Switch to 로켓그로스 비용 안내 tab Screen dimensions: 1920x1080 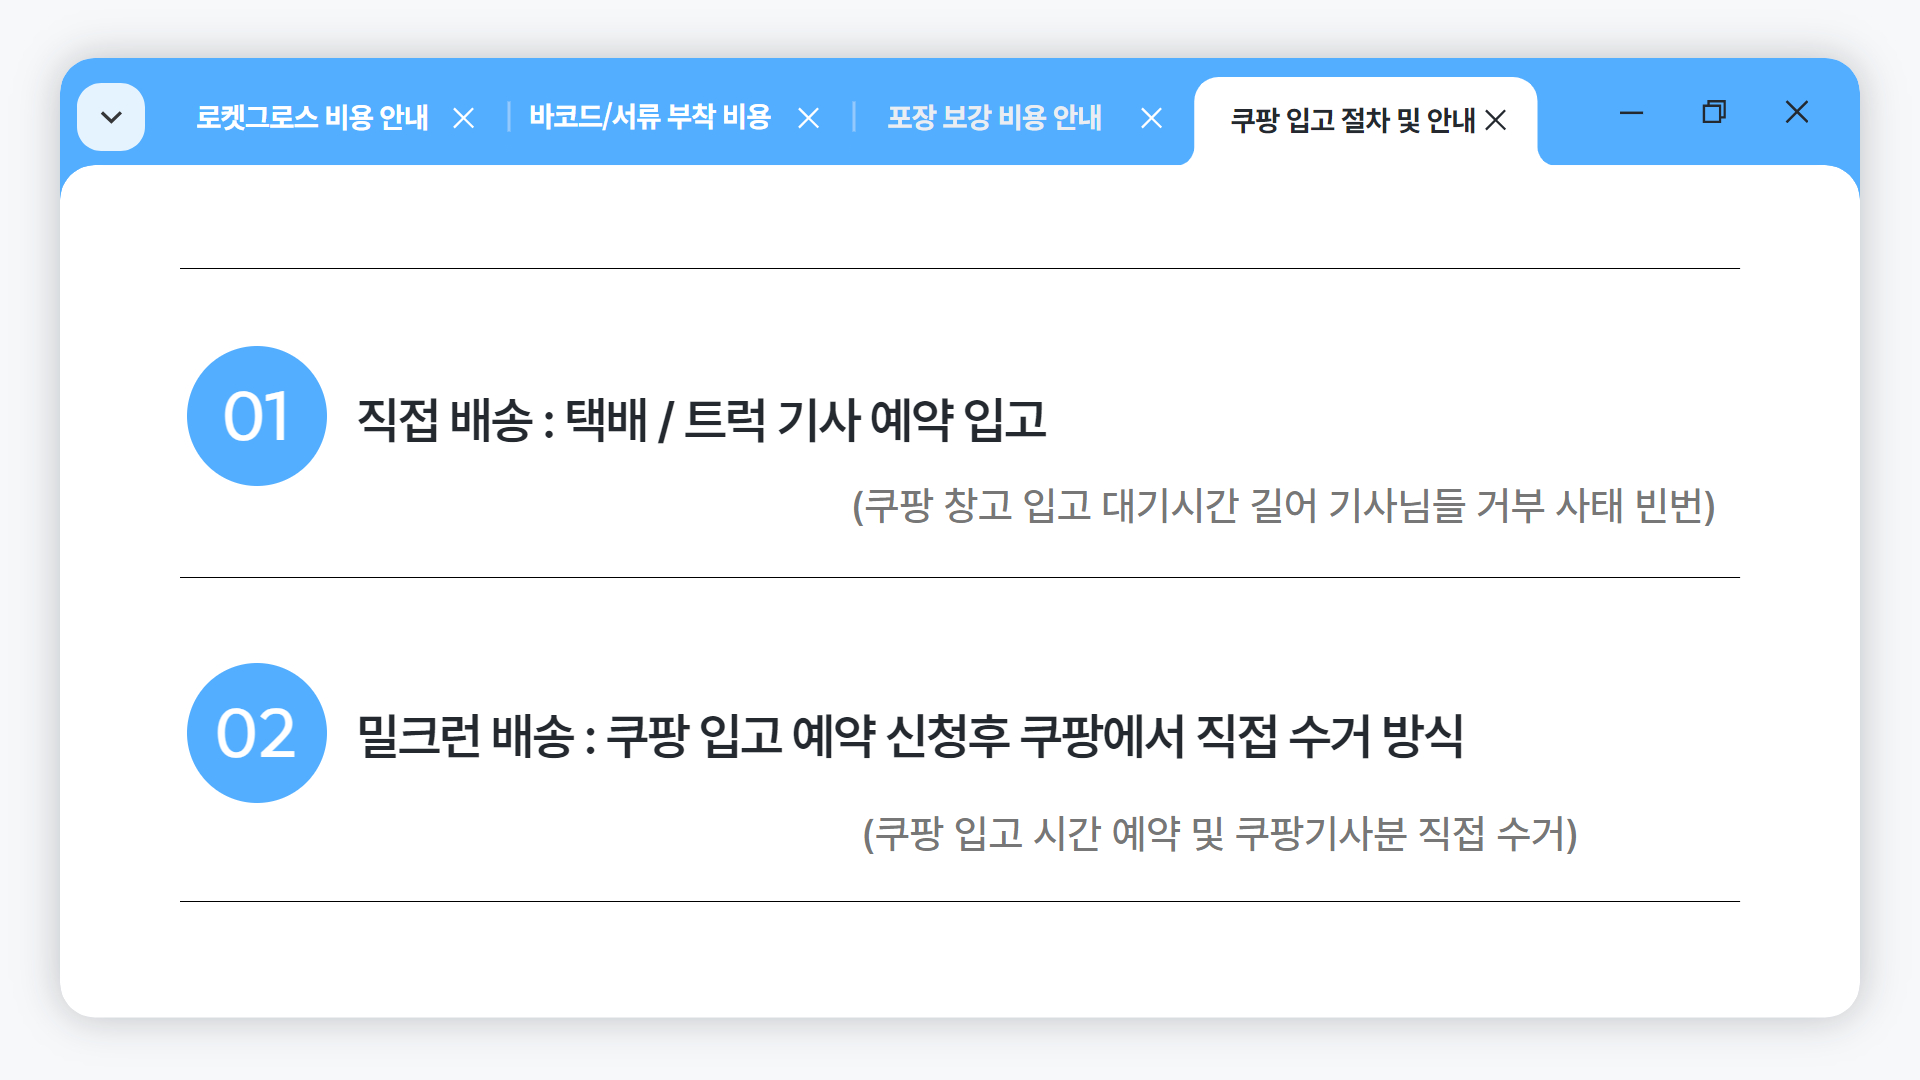pos(312,118)
